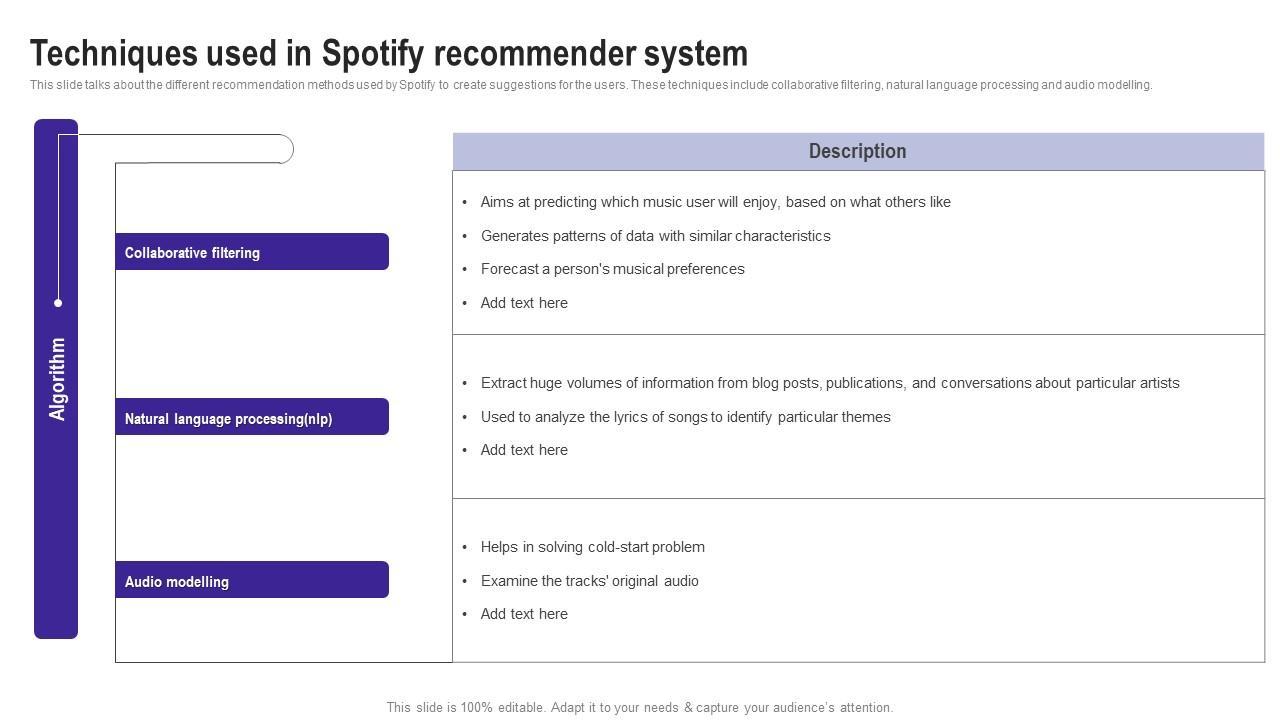Viewport: 1280px width, 720px height.
Task: Select the 'Aims at predicting which music' bullet
Action: pos(715,202)
